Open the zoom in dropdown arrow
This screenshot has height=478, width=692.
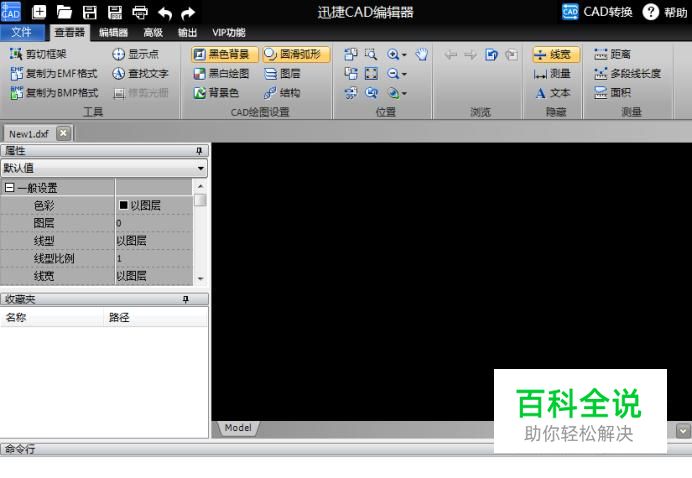pos(404,55)
